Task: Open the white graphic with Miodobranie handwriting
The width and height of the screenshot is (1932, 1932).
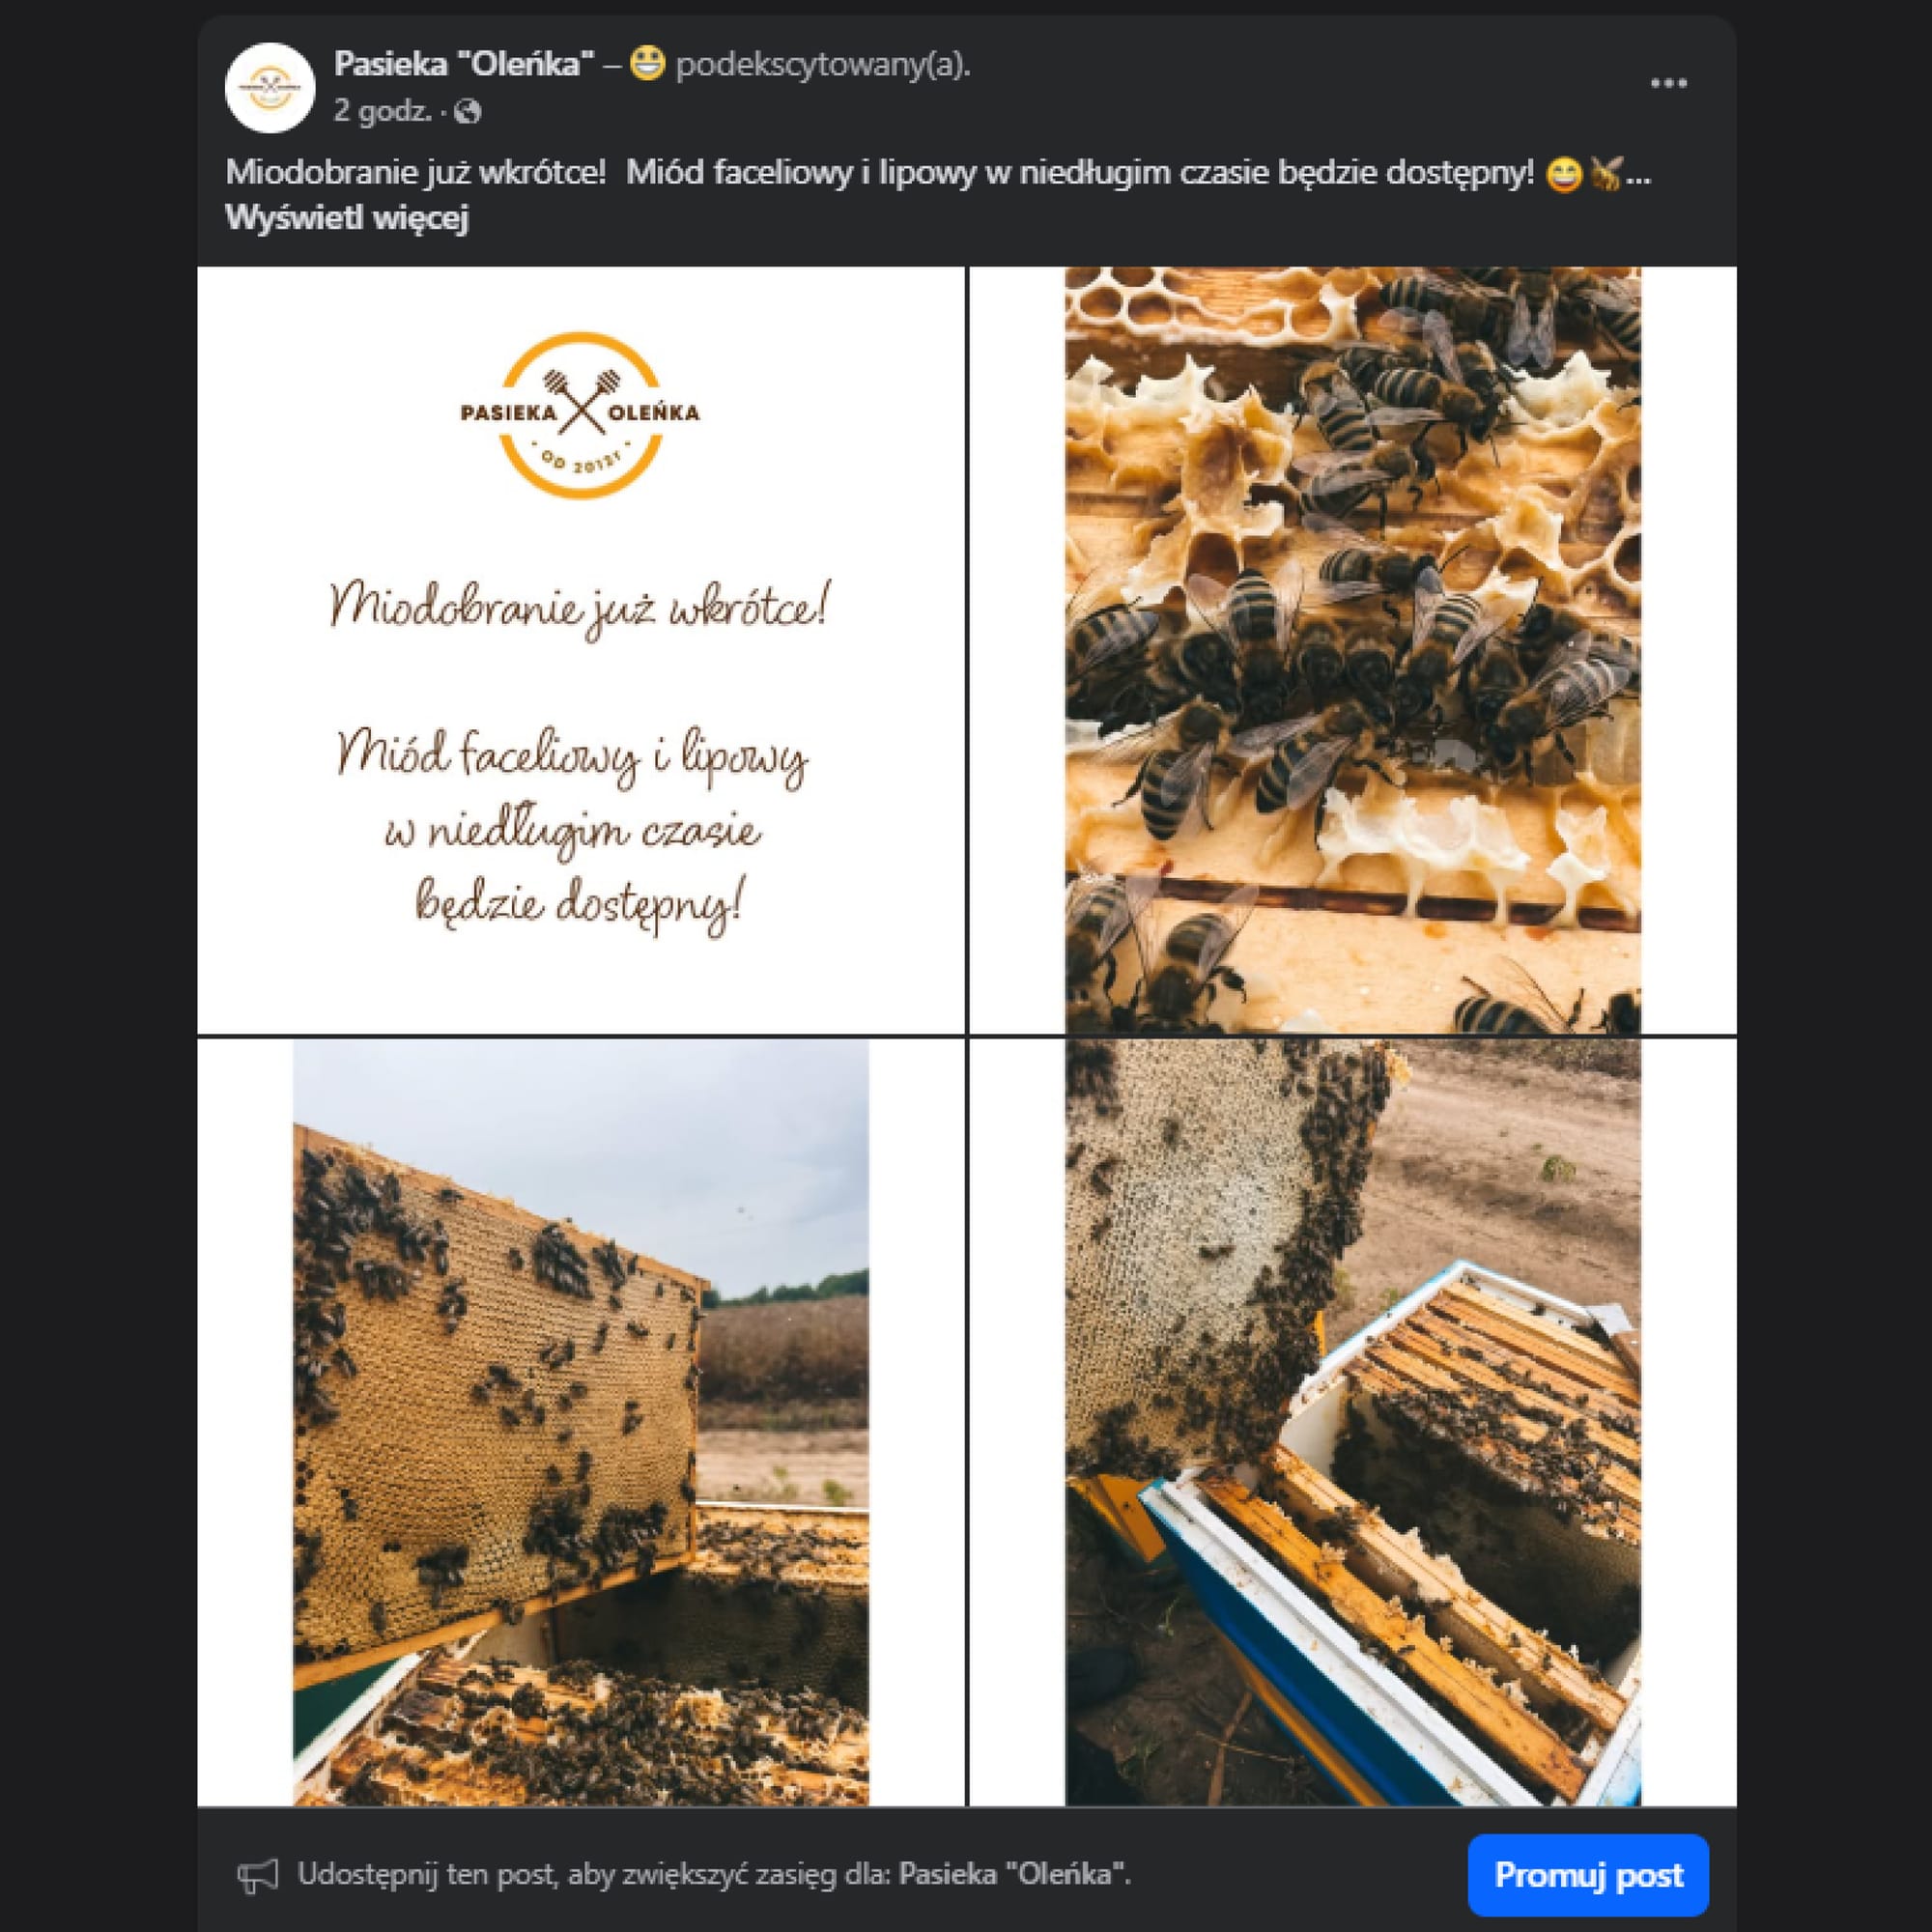Action: click(x=581, y=650)
